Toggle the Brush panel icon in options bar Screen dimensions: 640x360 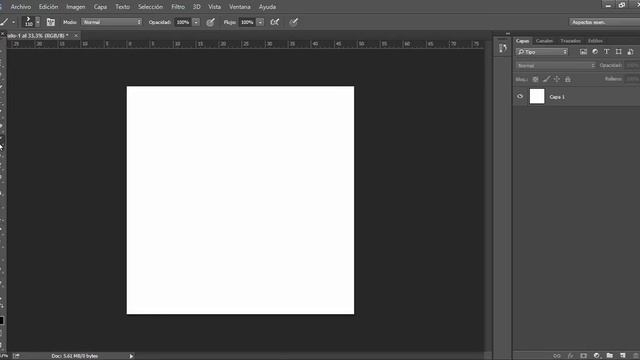[51, 22]
